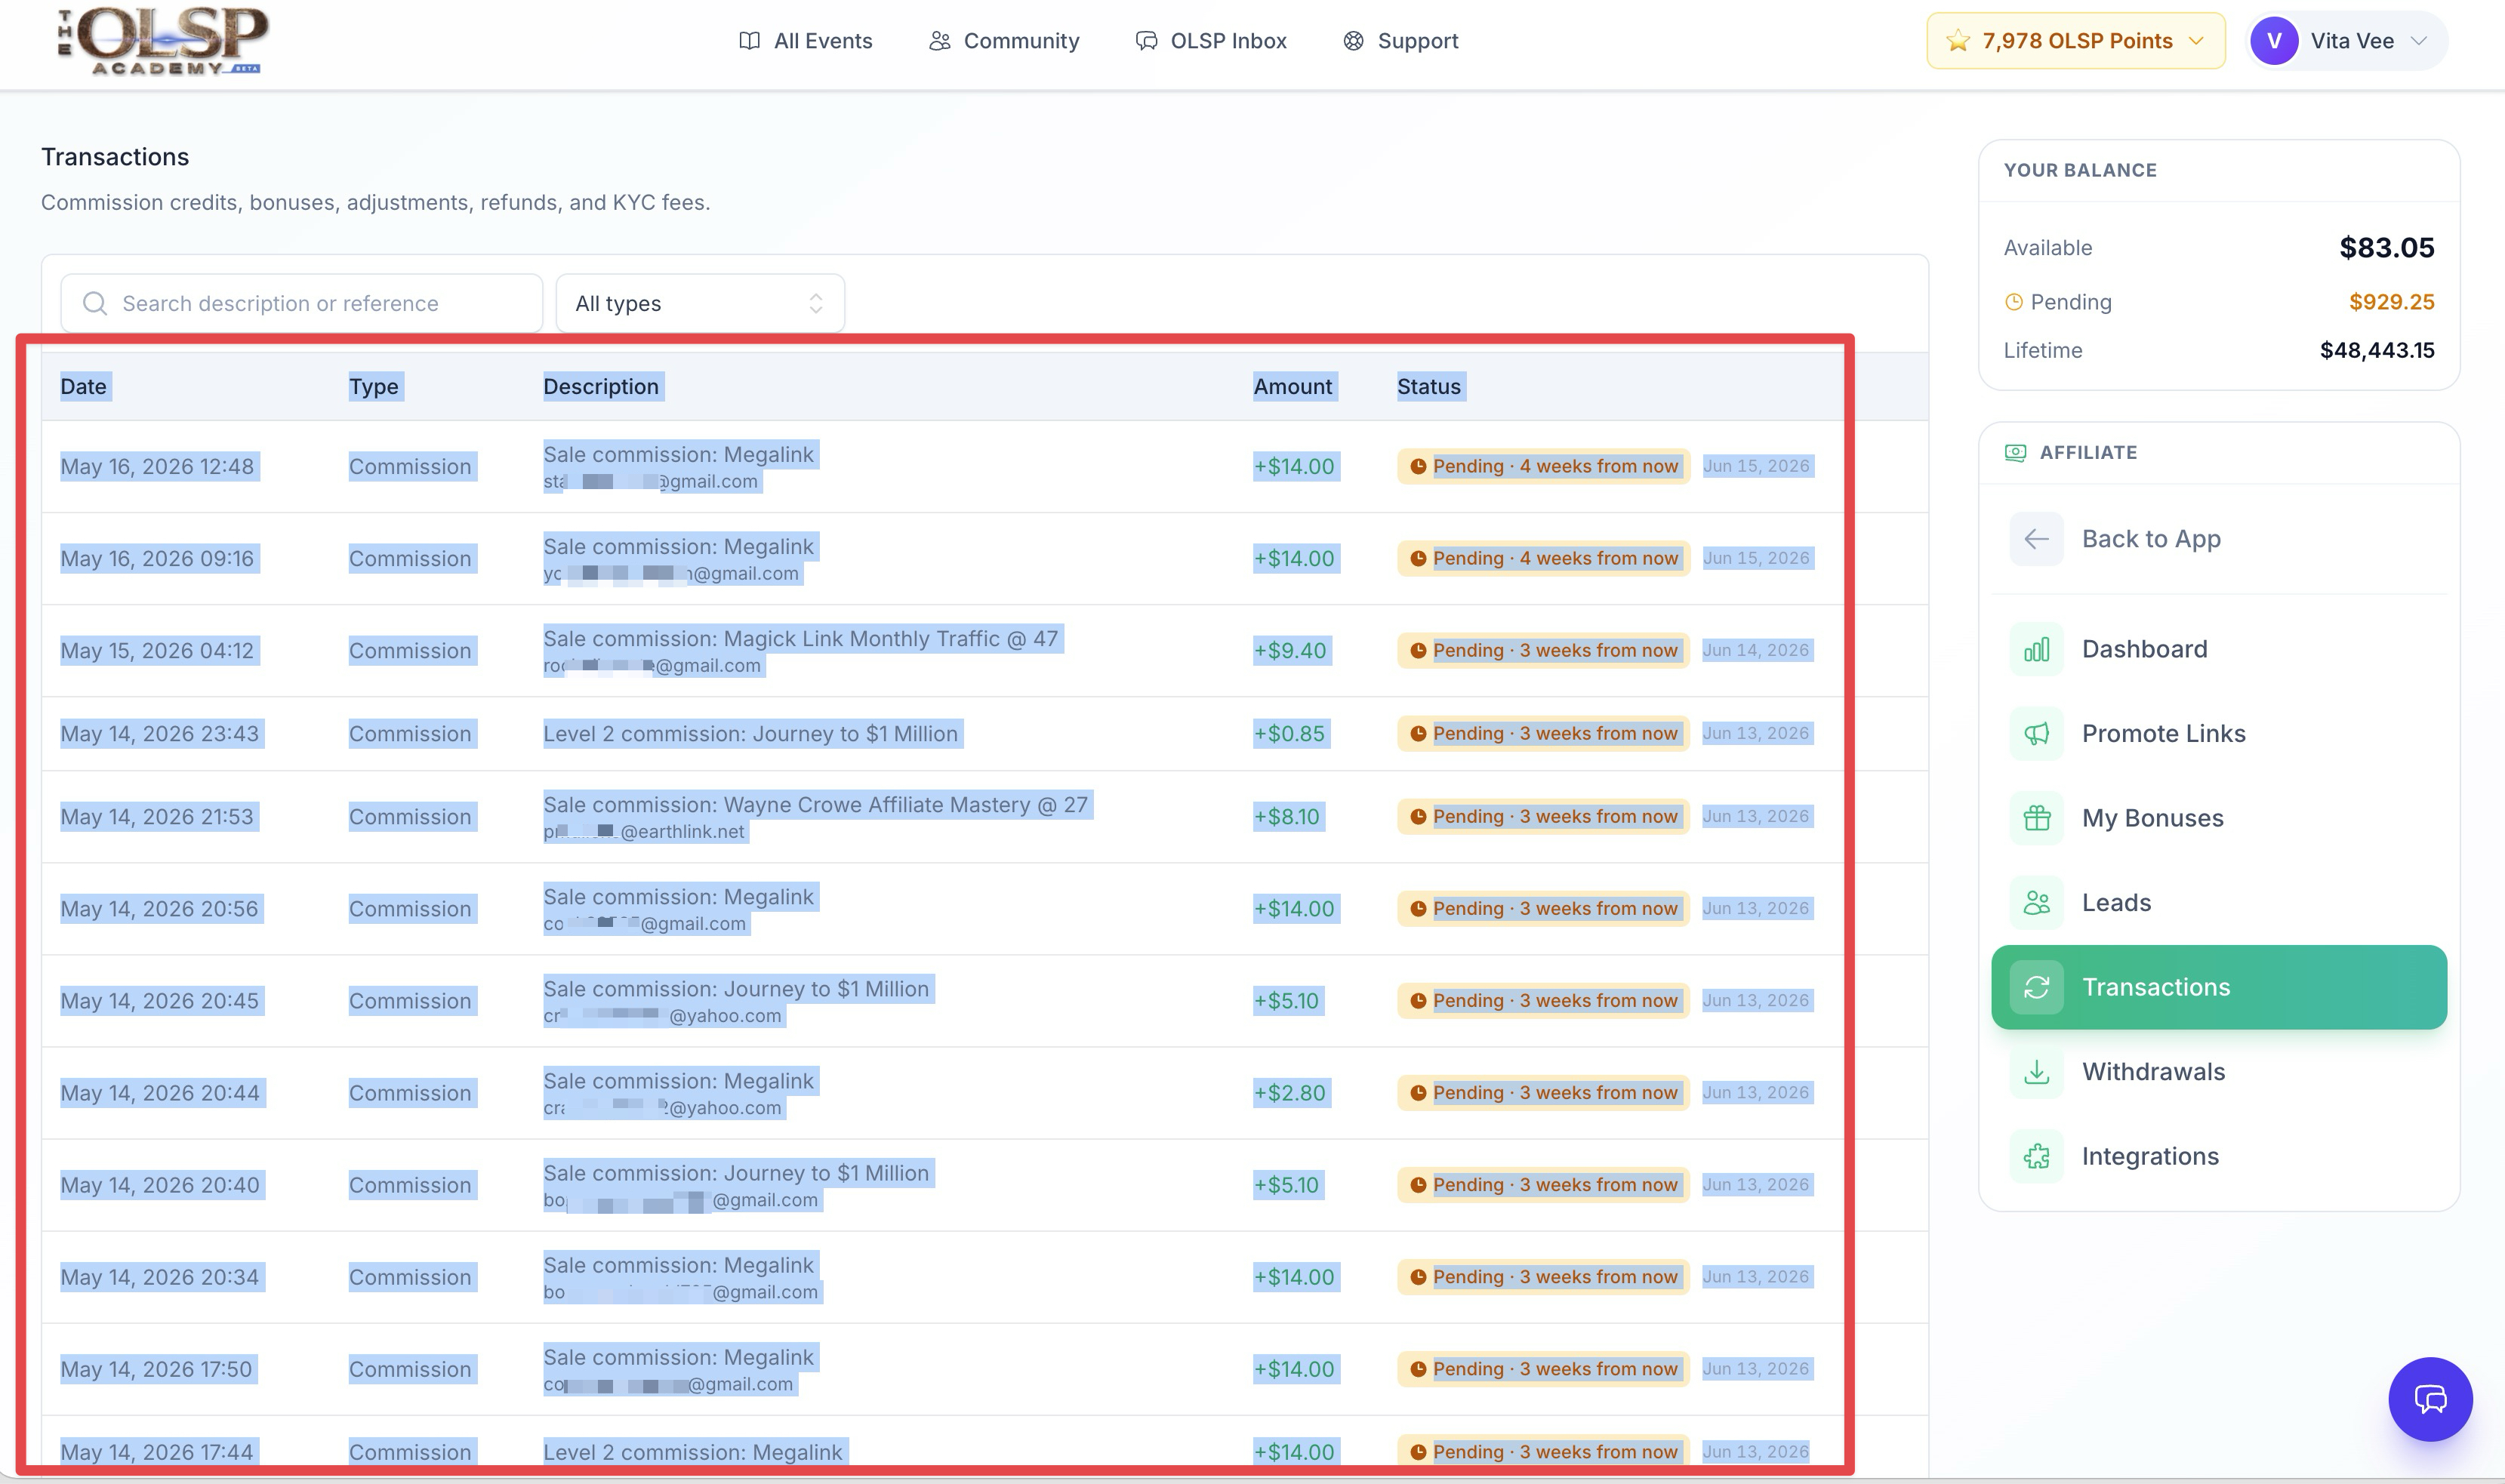
Task: Open the floating chat bubble
Action: tap(2430, 1399)
